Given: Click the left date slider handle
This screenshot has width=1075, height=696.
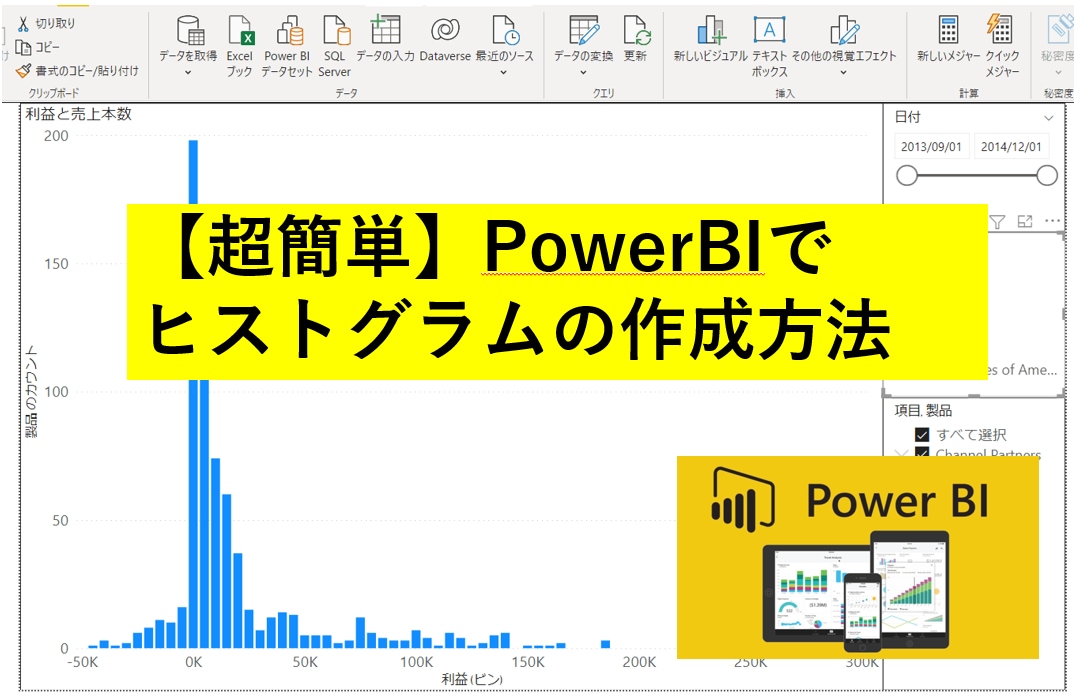Looking at the screenshot, I should (906, 176).
